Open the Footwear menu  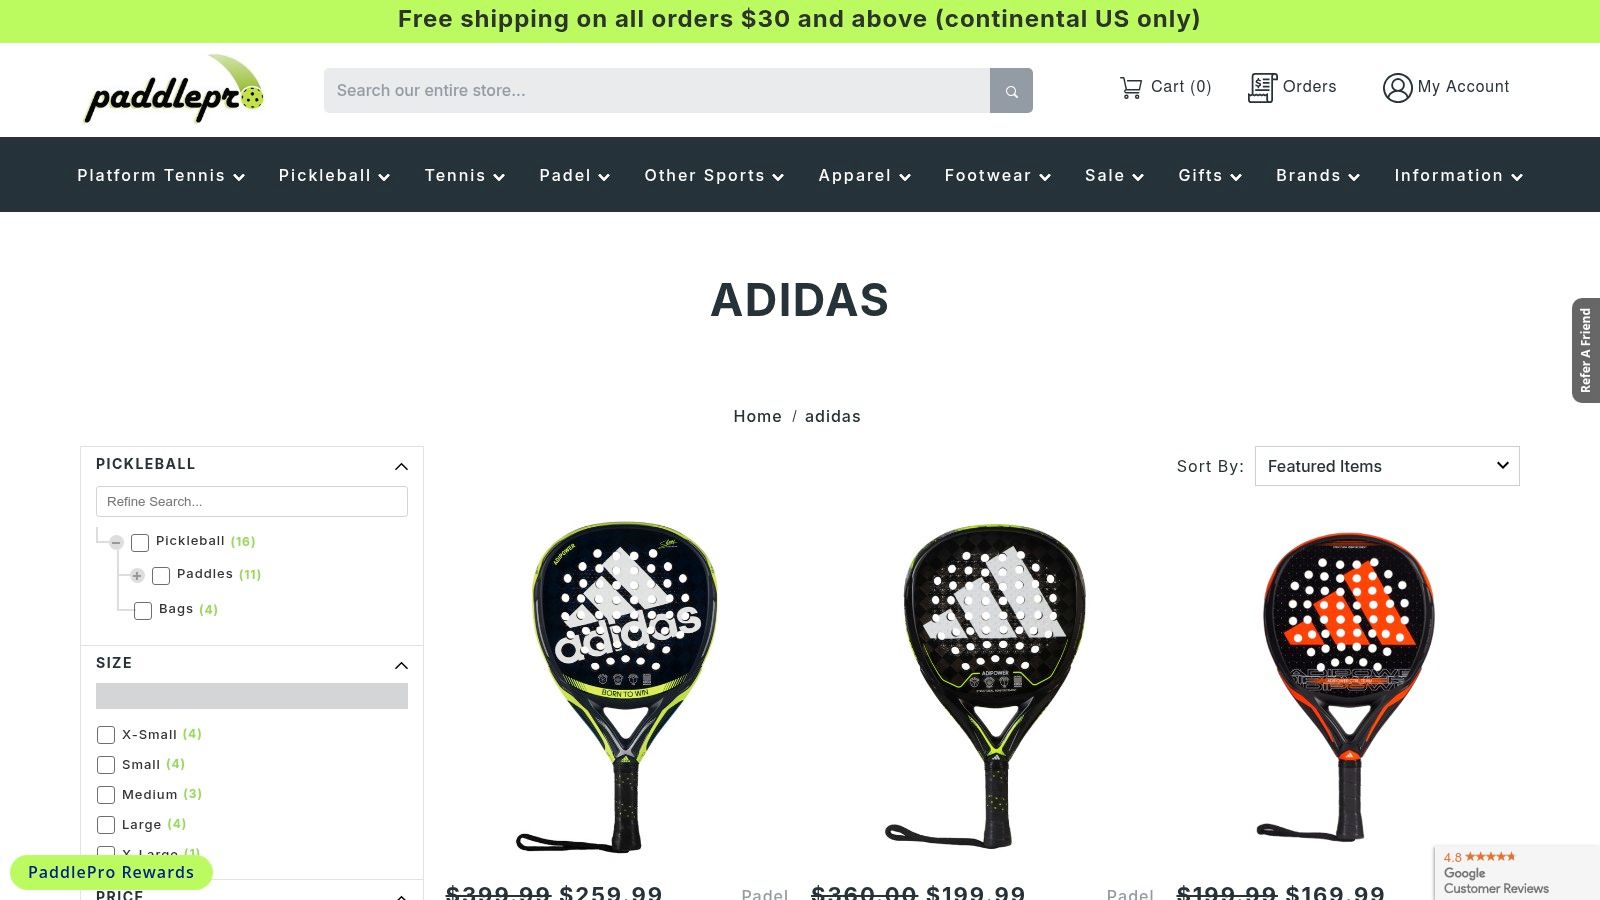[x=998, y=175]
